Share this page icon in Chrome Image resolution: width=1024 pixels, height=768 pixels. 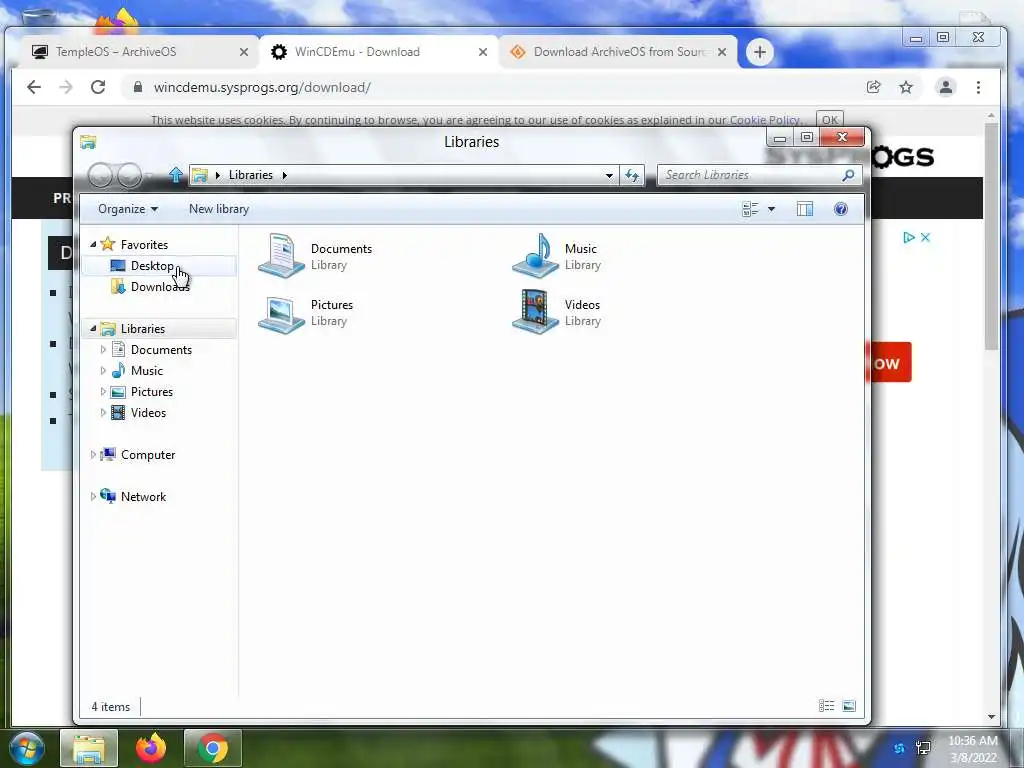[873, 87]
